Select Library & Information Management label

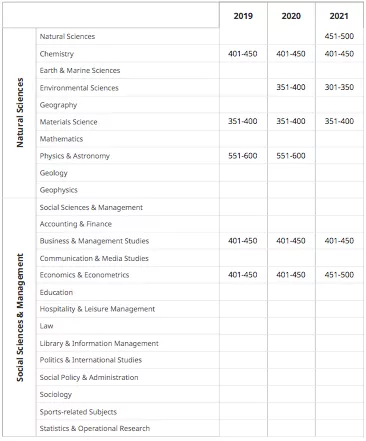99,343
